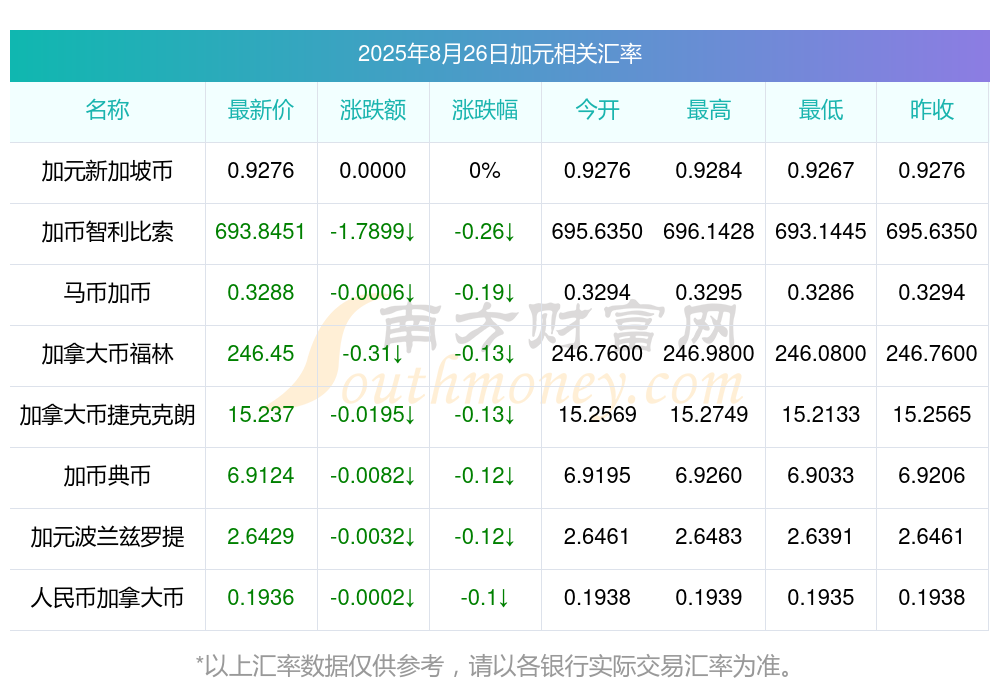Click change amount -0.0195↓
This screenshot has height=698, width=1000.
(372, 415)
